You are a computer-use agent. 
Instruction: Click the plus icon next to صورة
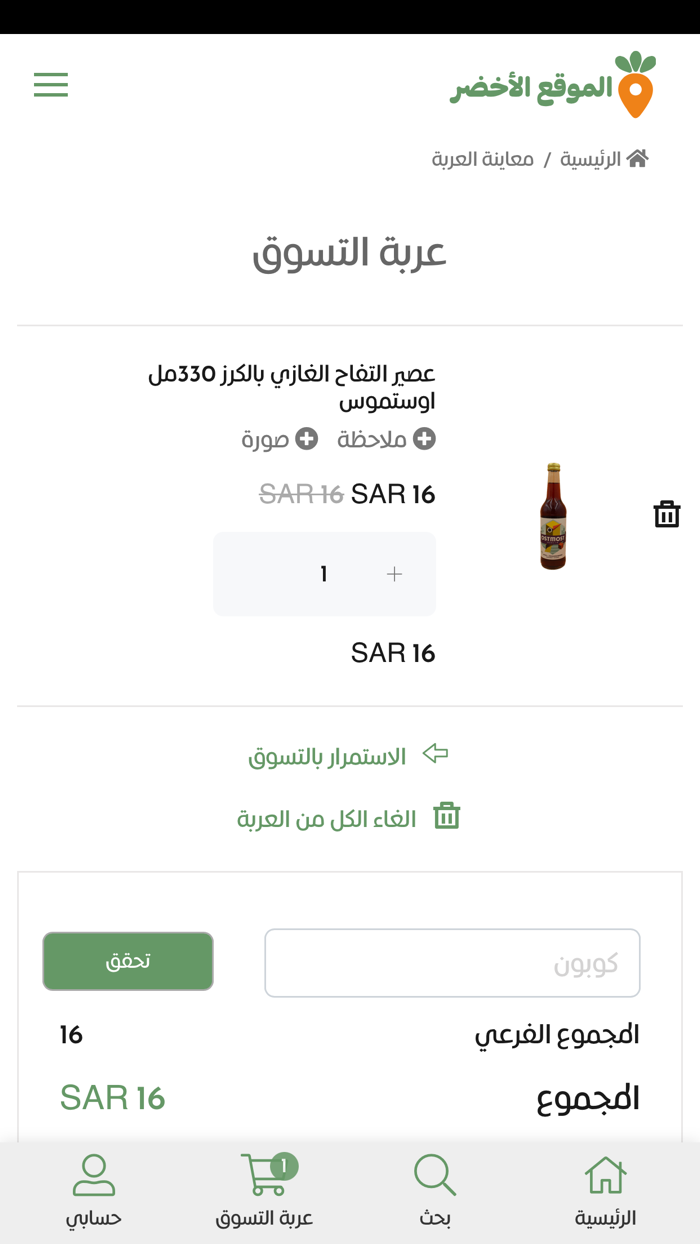pyautogui.click(x=306, y=437)
